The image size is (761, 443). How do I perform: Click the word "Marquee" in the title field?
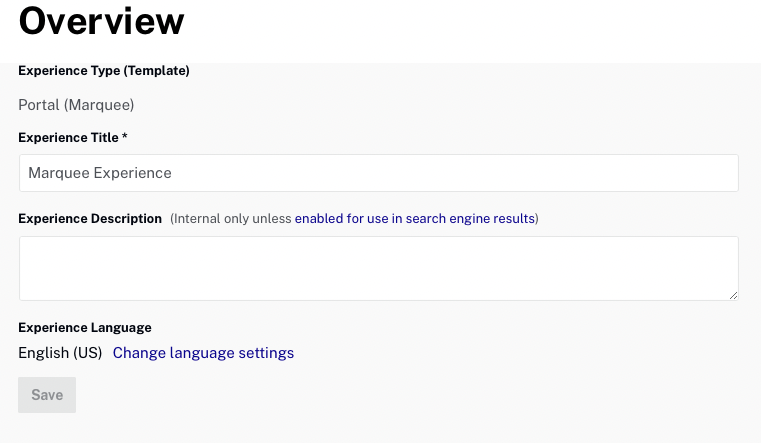(x=59, y=173)
